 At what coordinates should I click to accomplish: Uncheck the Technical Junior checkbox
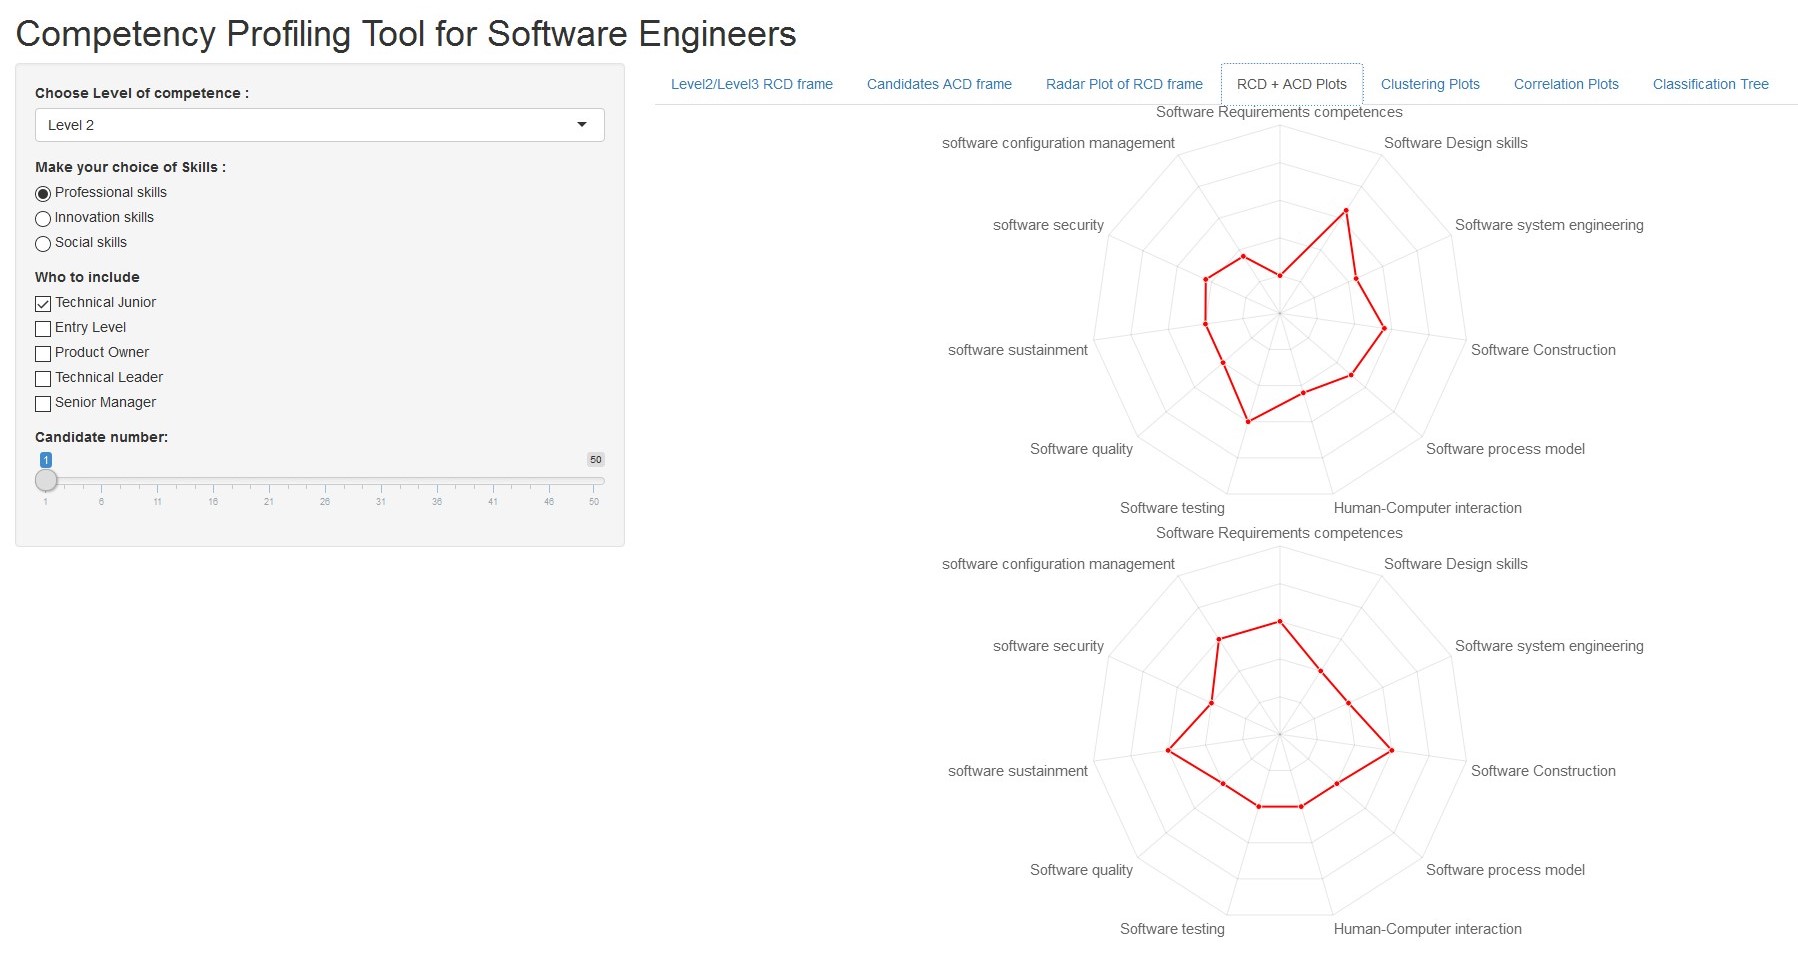(x=43, y=304)
